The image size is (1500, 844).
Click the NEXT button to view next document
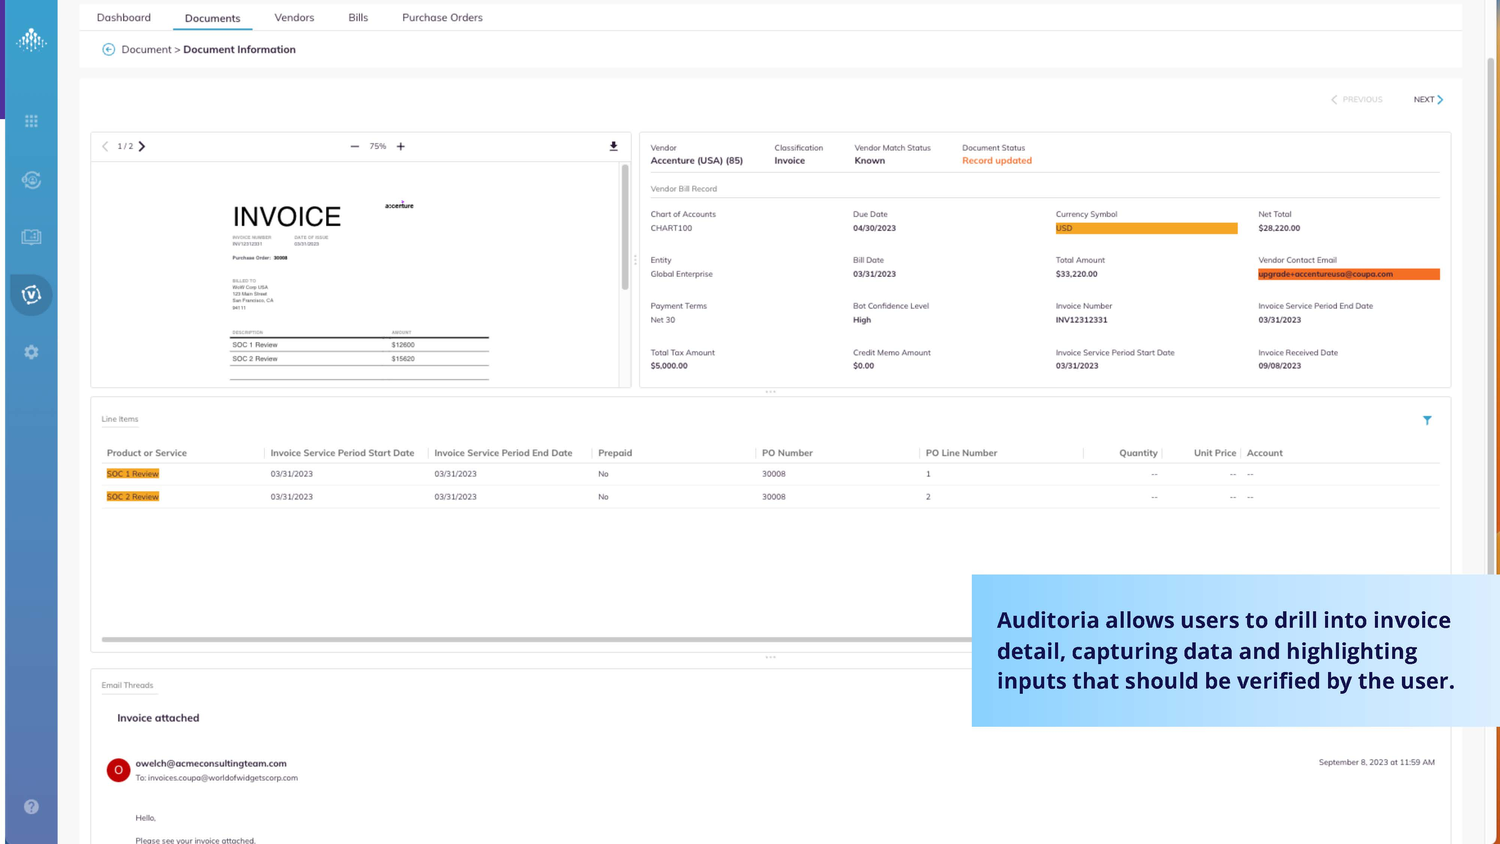1427,99
